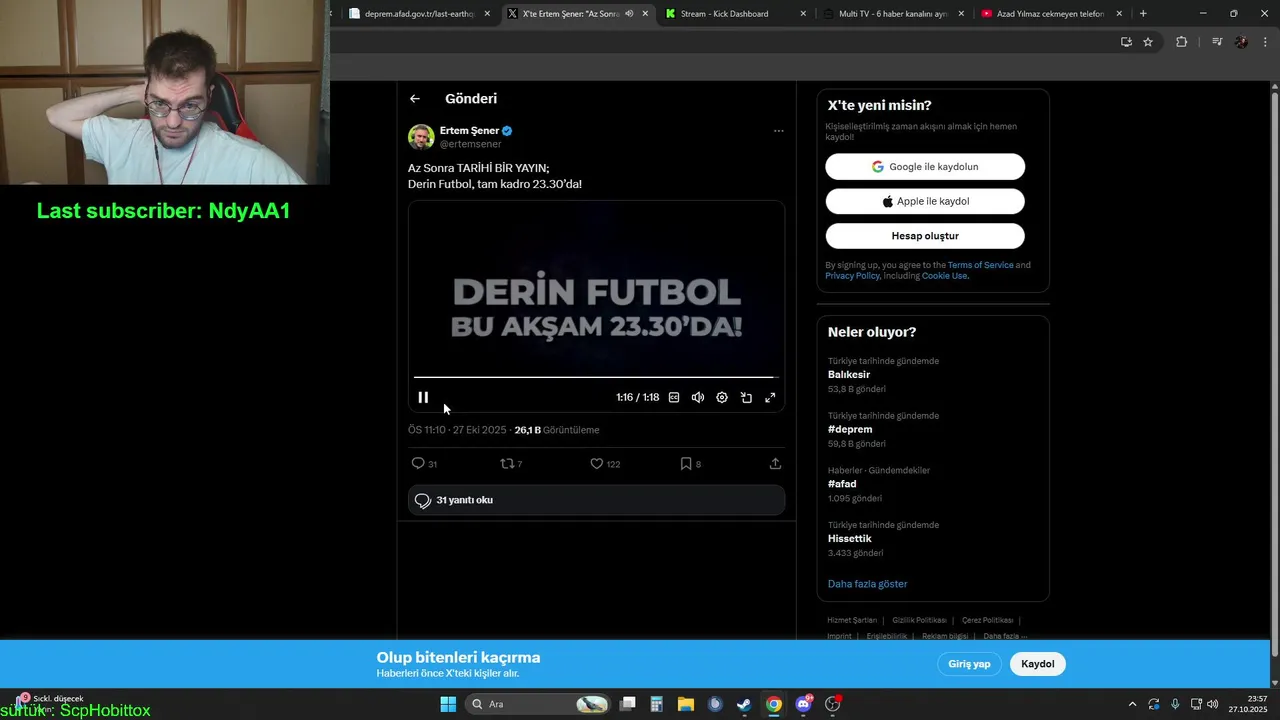Viewport: 1280px width, 720px height.
Task: Open Chrome extensions puzzle icon
Action: point(1181,42)
